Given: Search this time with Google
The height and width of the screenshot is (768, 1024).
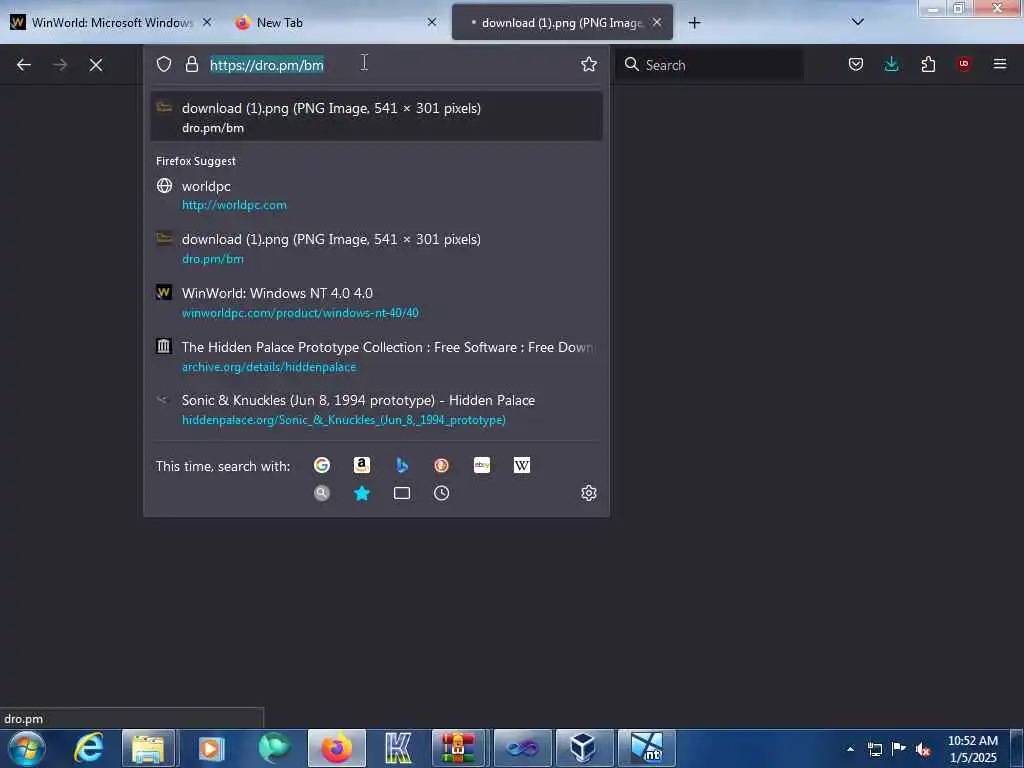Looking at the screenshot, I should point(322,465).
